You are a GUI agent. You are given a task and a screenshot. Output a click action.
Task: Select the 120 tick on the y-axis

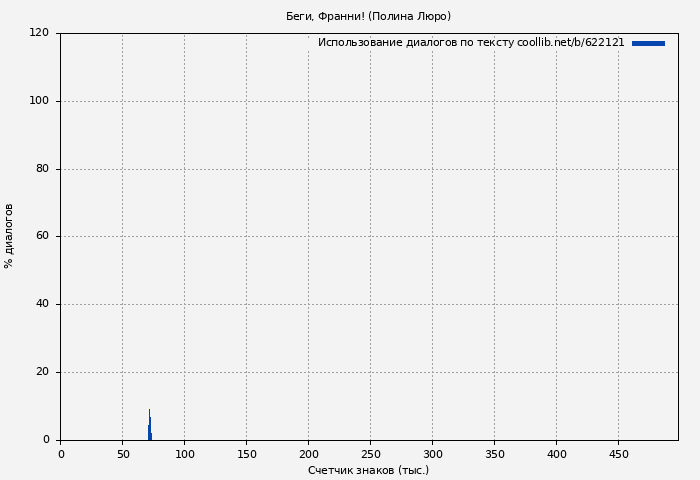[x=39, y=33]
